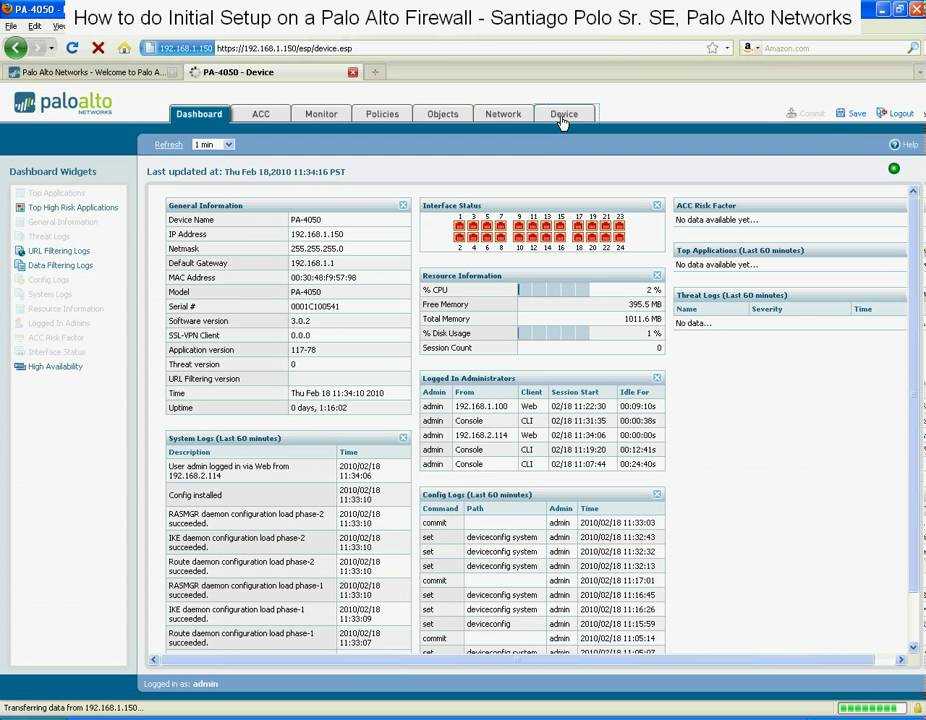Open the File menu
Screen dimensions: 926x720
11,26
